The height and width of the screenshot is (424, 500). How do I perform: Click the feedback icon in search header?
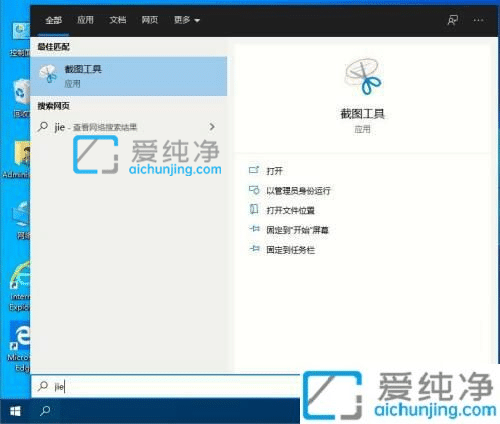452,20
